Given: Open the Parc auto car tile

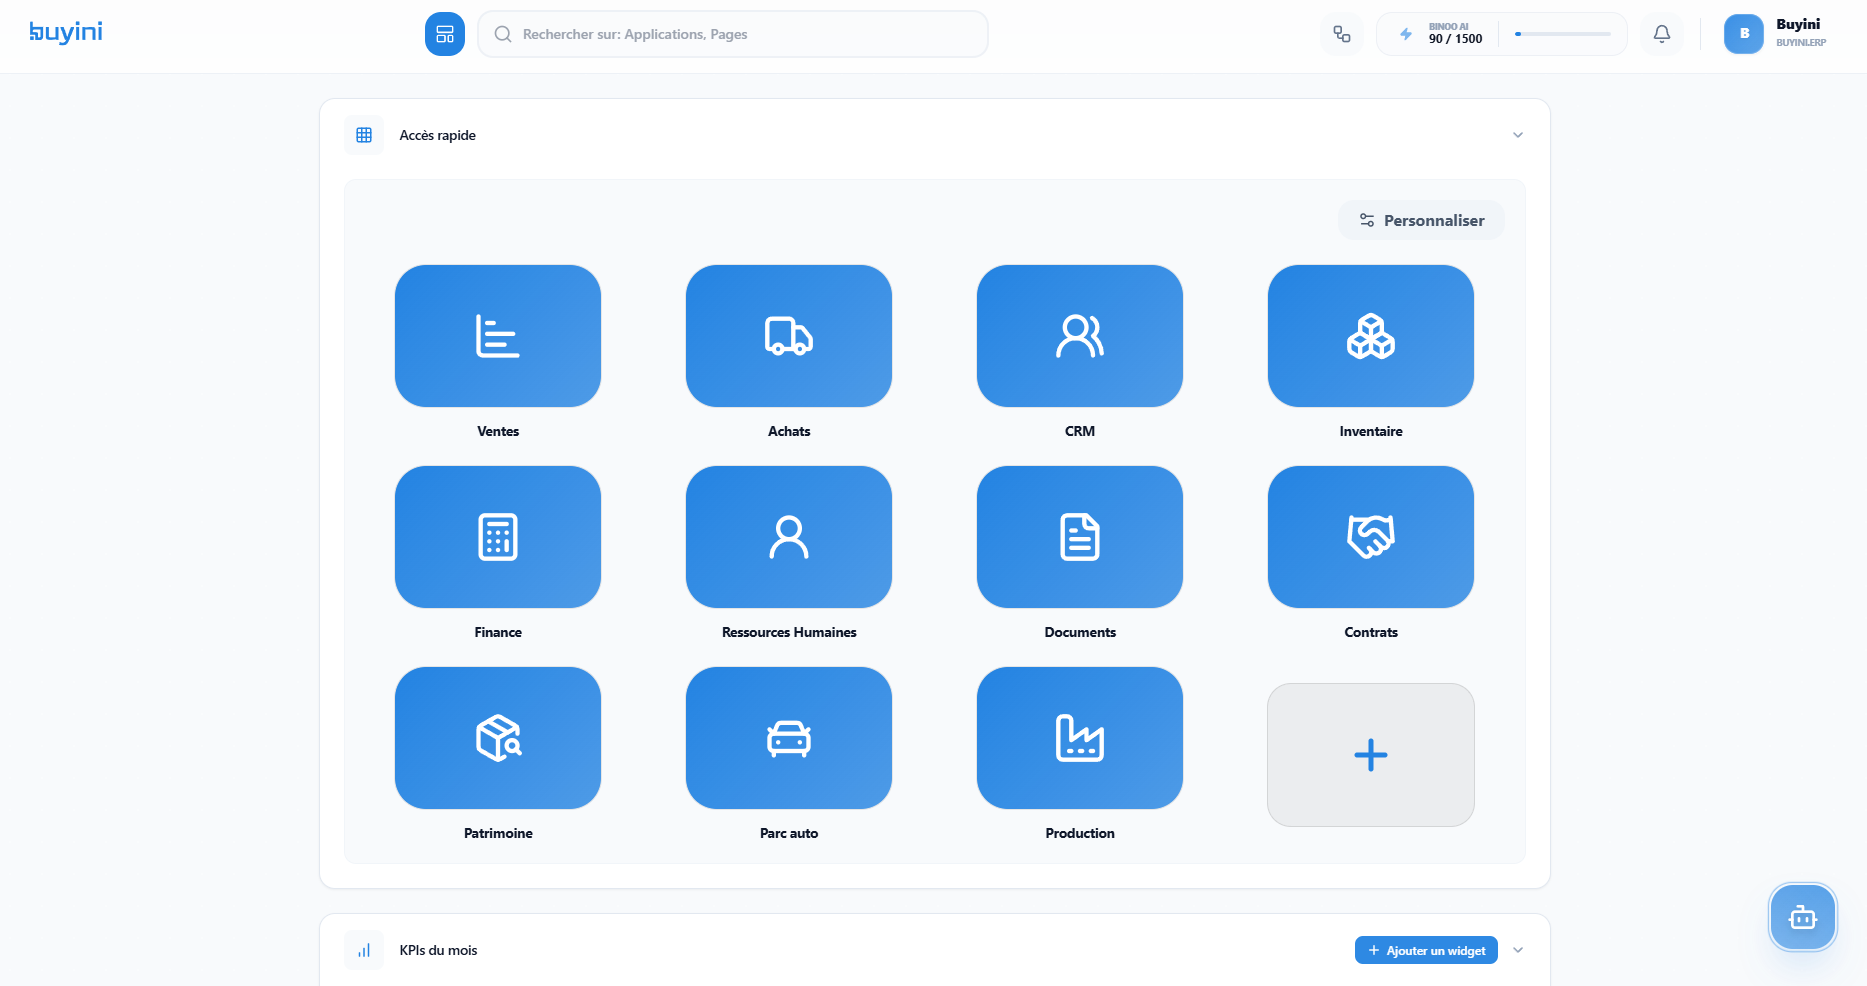Looking at the screenshot, I should [x=789, y=738].
